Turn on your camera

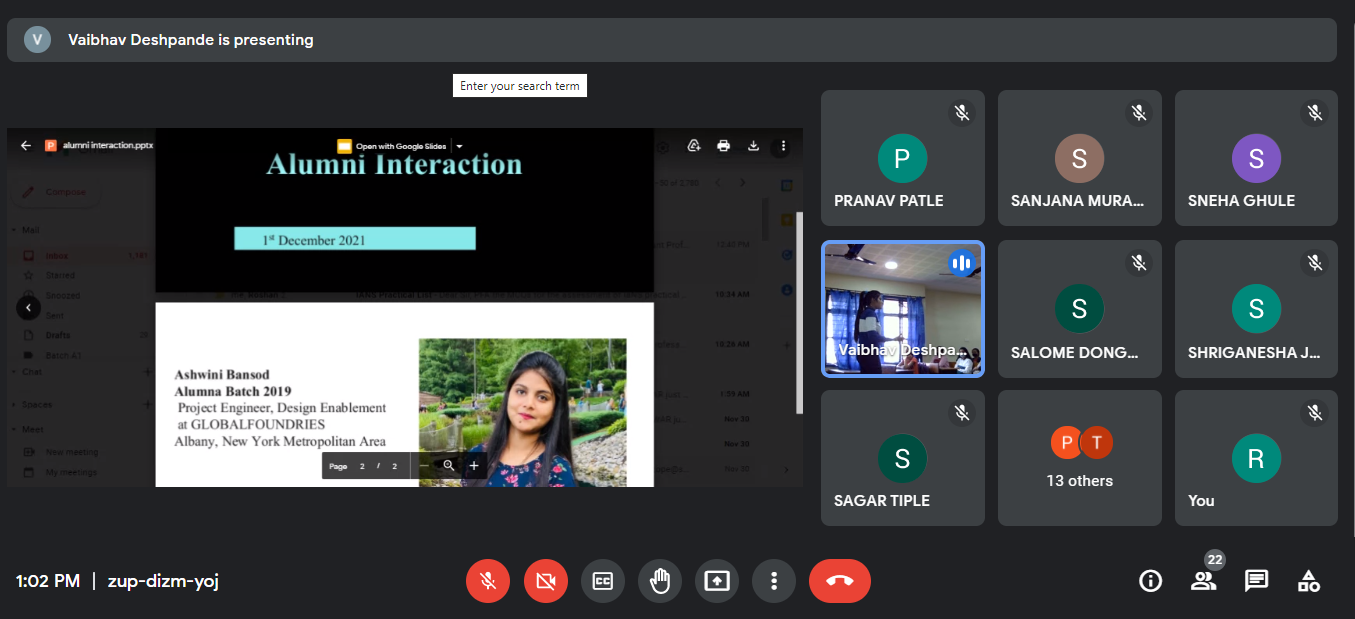click(545, 581)
